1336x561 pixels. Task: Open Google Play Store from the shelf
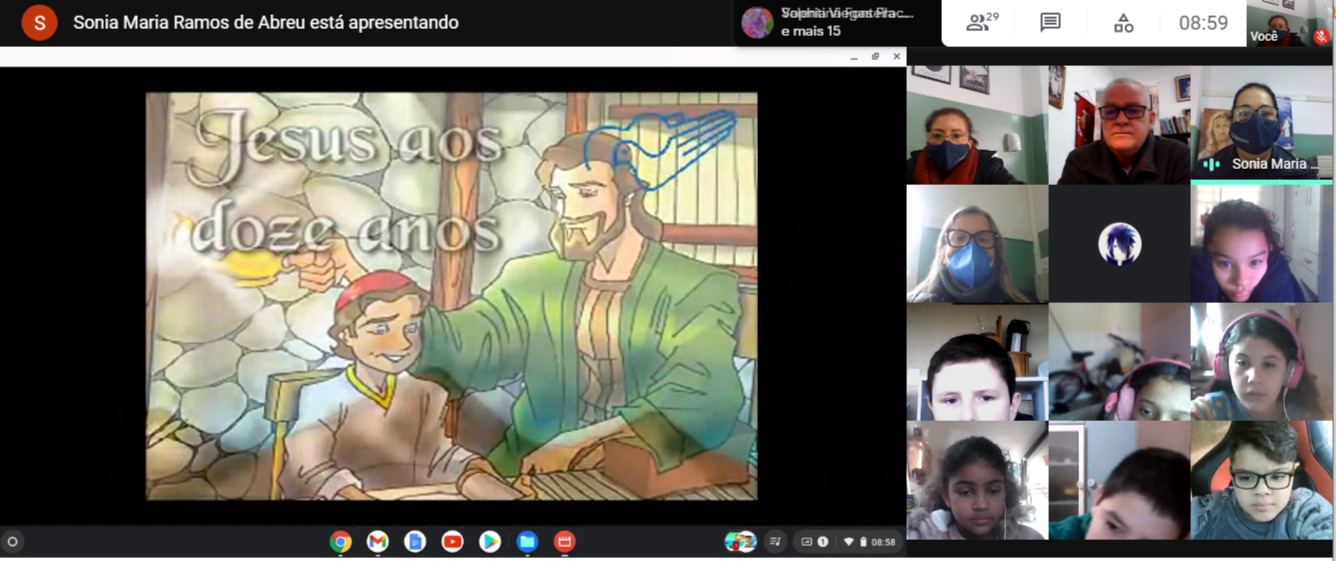[x=490, y=541]
